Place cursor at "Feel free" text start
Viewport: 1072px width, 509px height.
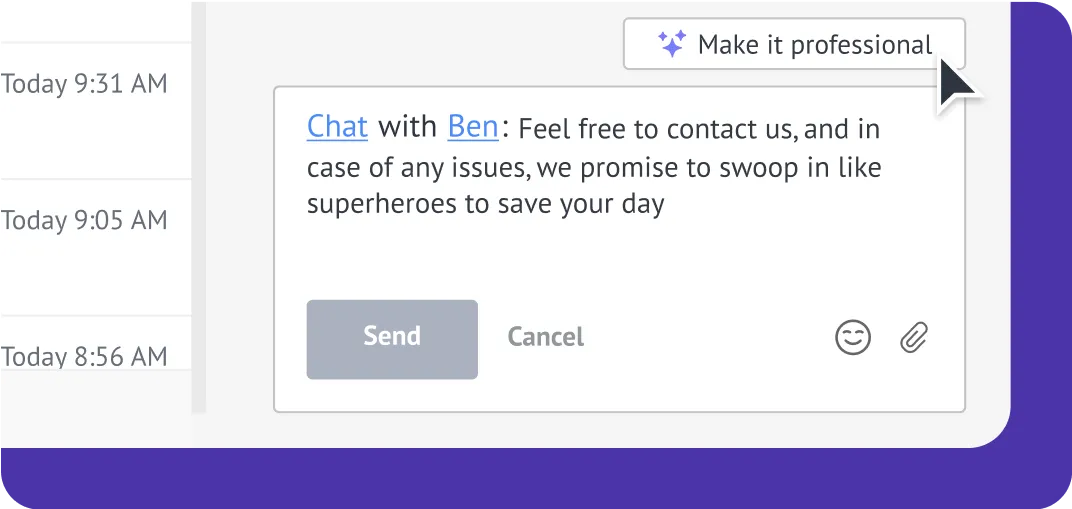click(521, 129)
